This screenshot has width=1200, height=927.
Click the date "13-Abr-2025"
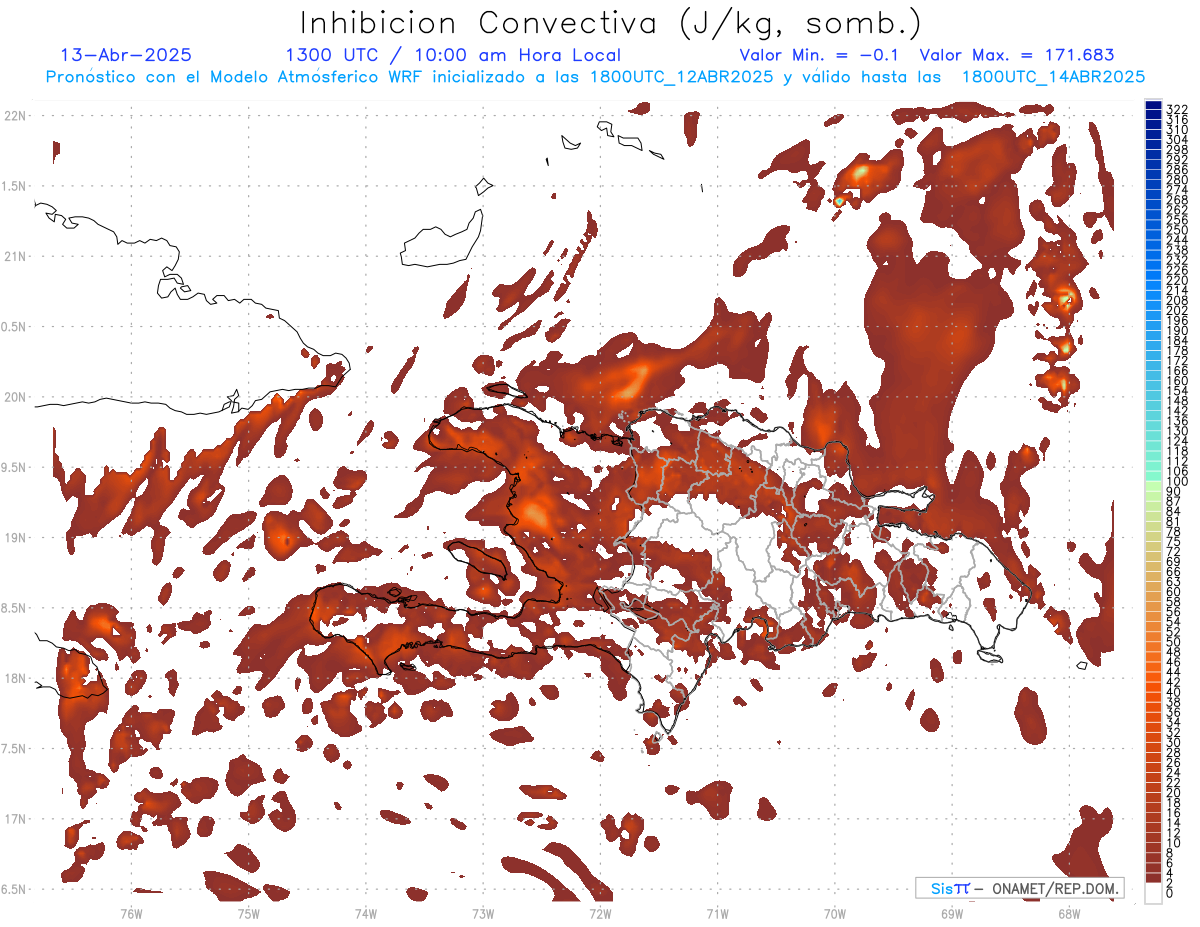(126, 55)
